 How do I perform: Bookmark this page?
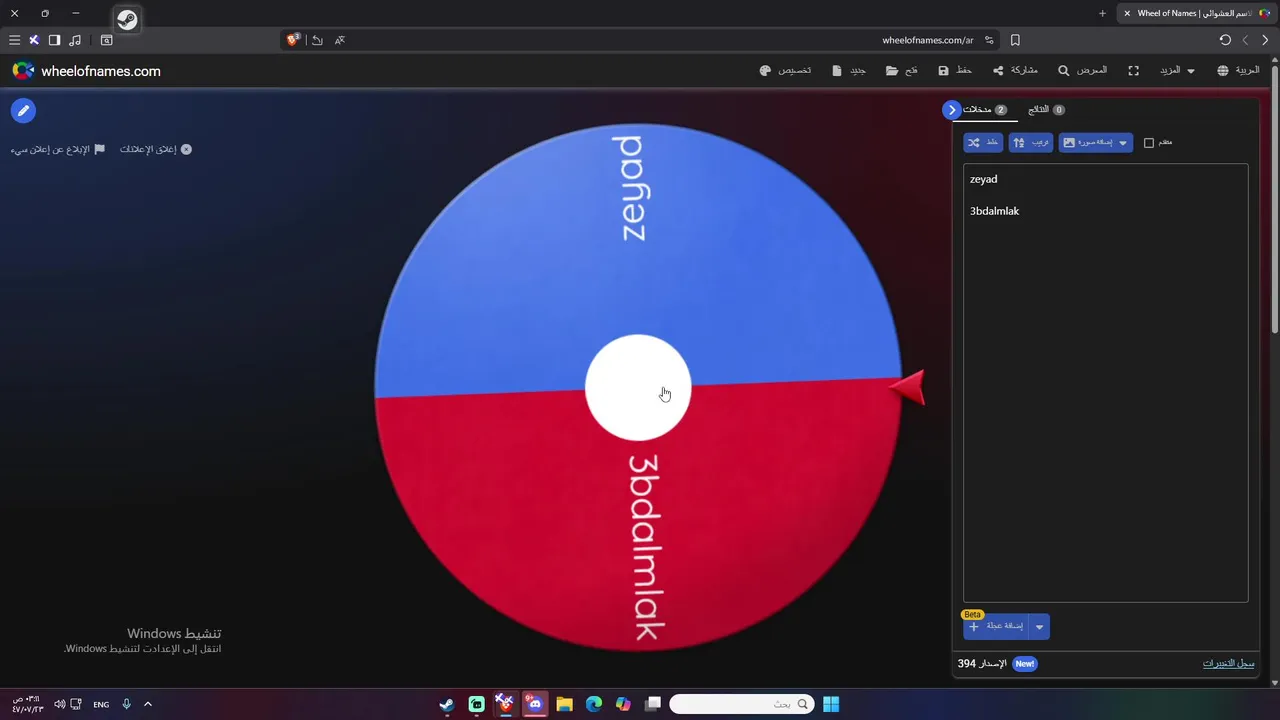coord(1015,40)
